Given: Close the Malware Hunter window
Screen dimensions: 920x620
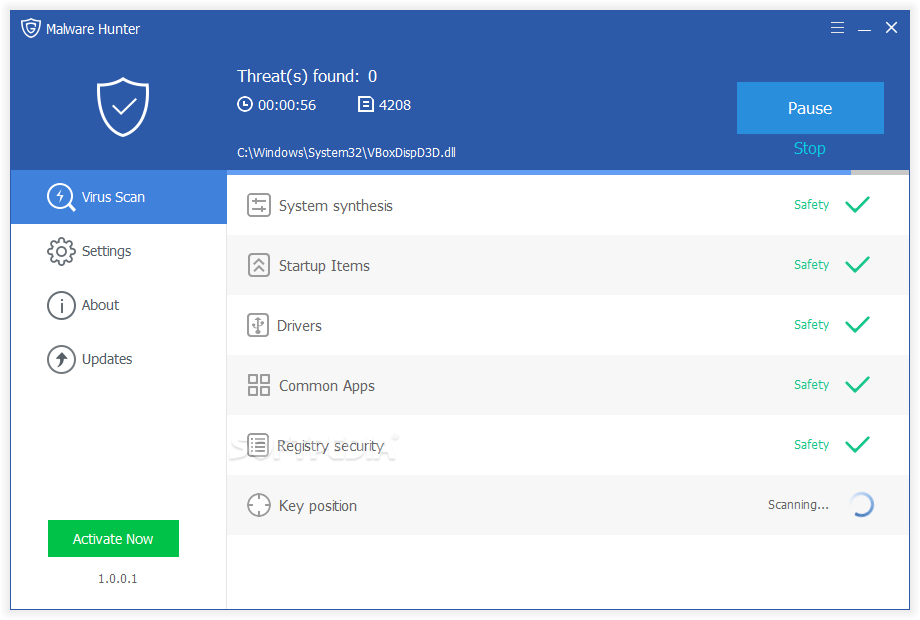Looking at the screenshot, I should [891, 28].
